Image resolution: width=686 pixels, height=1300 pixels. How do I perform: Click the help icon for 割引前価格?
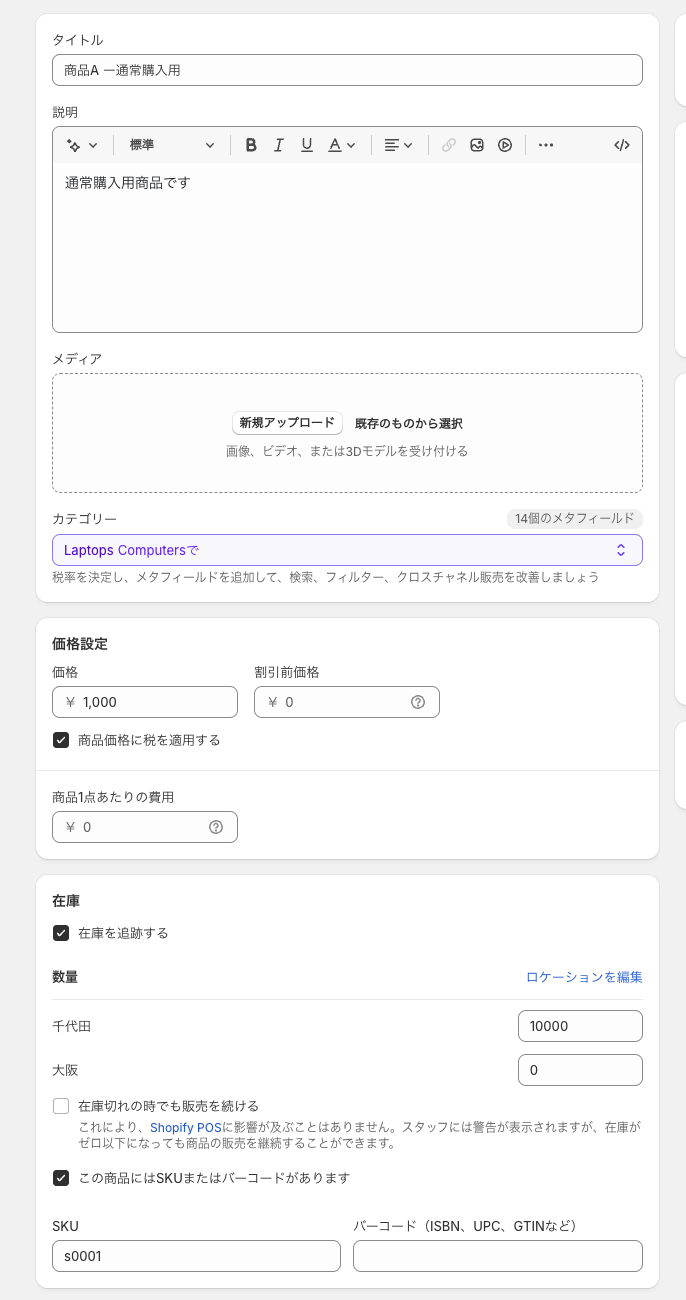(x=418, y=702)
